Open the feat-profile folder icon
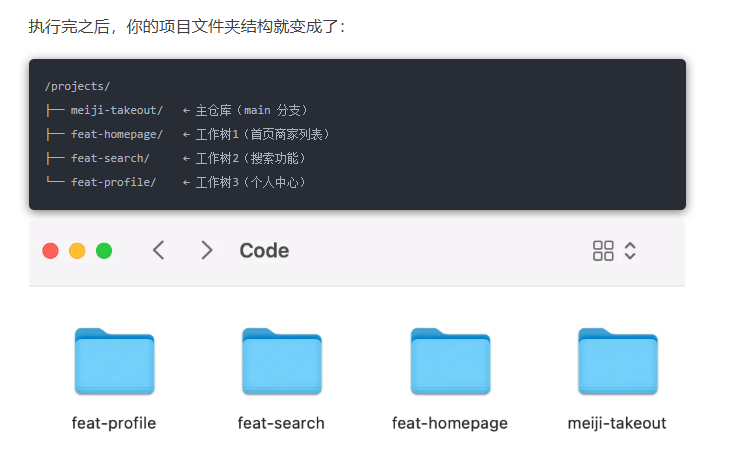The height and width of the screenshot is (473, 746). [115, 361]
